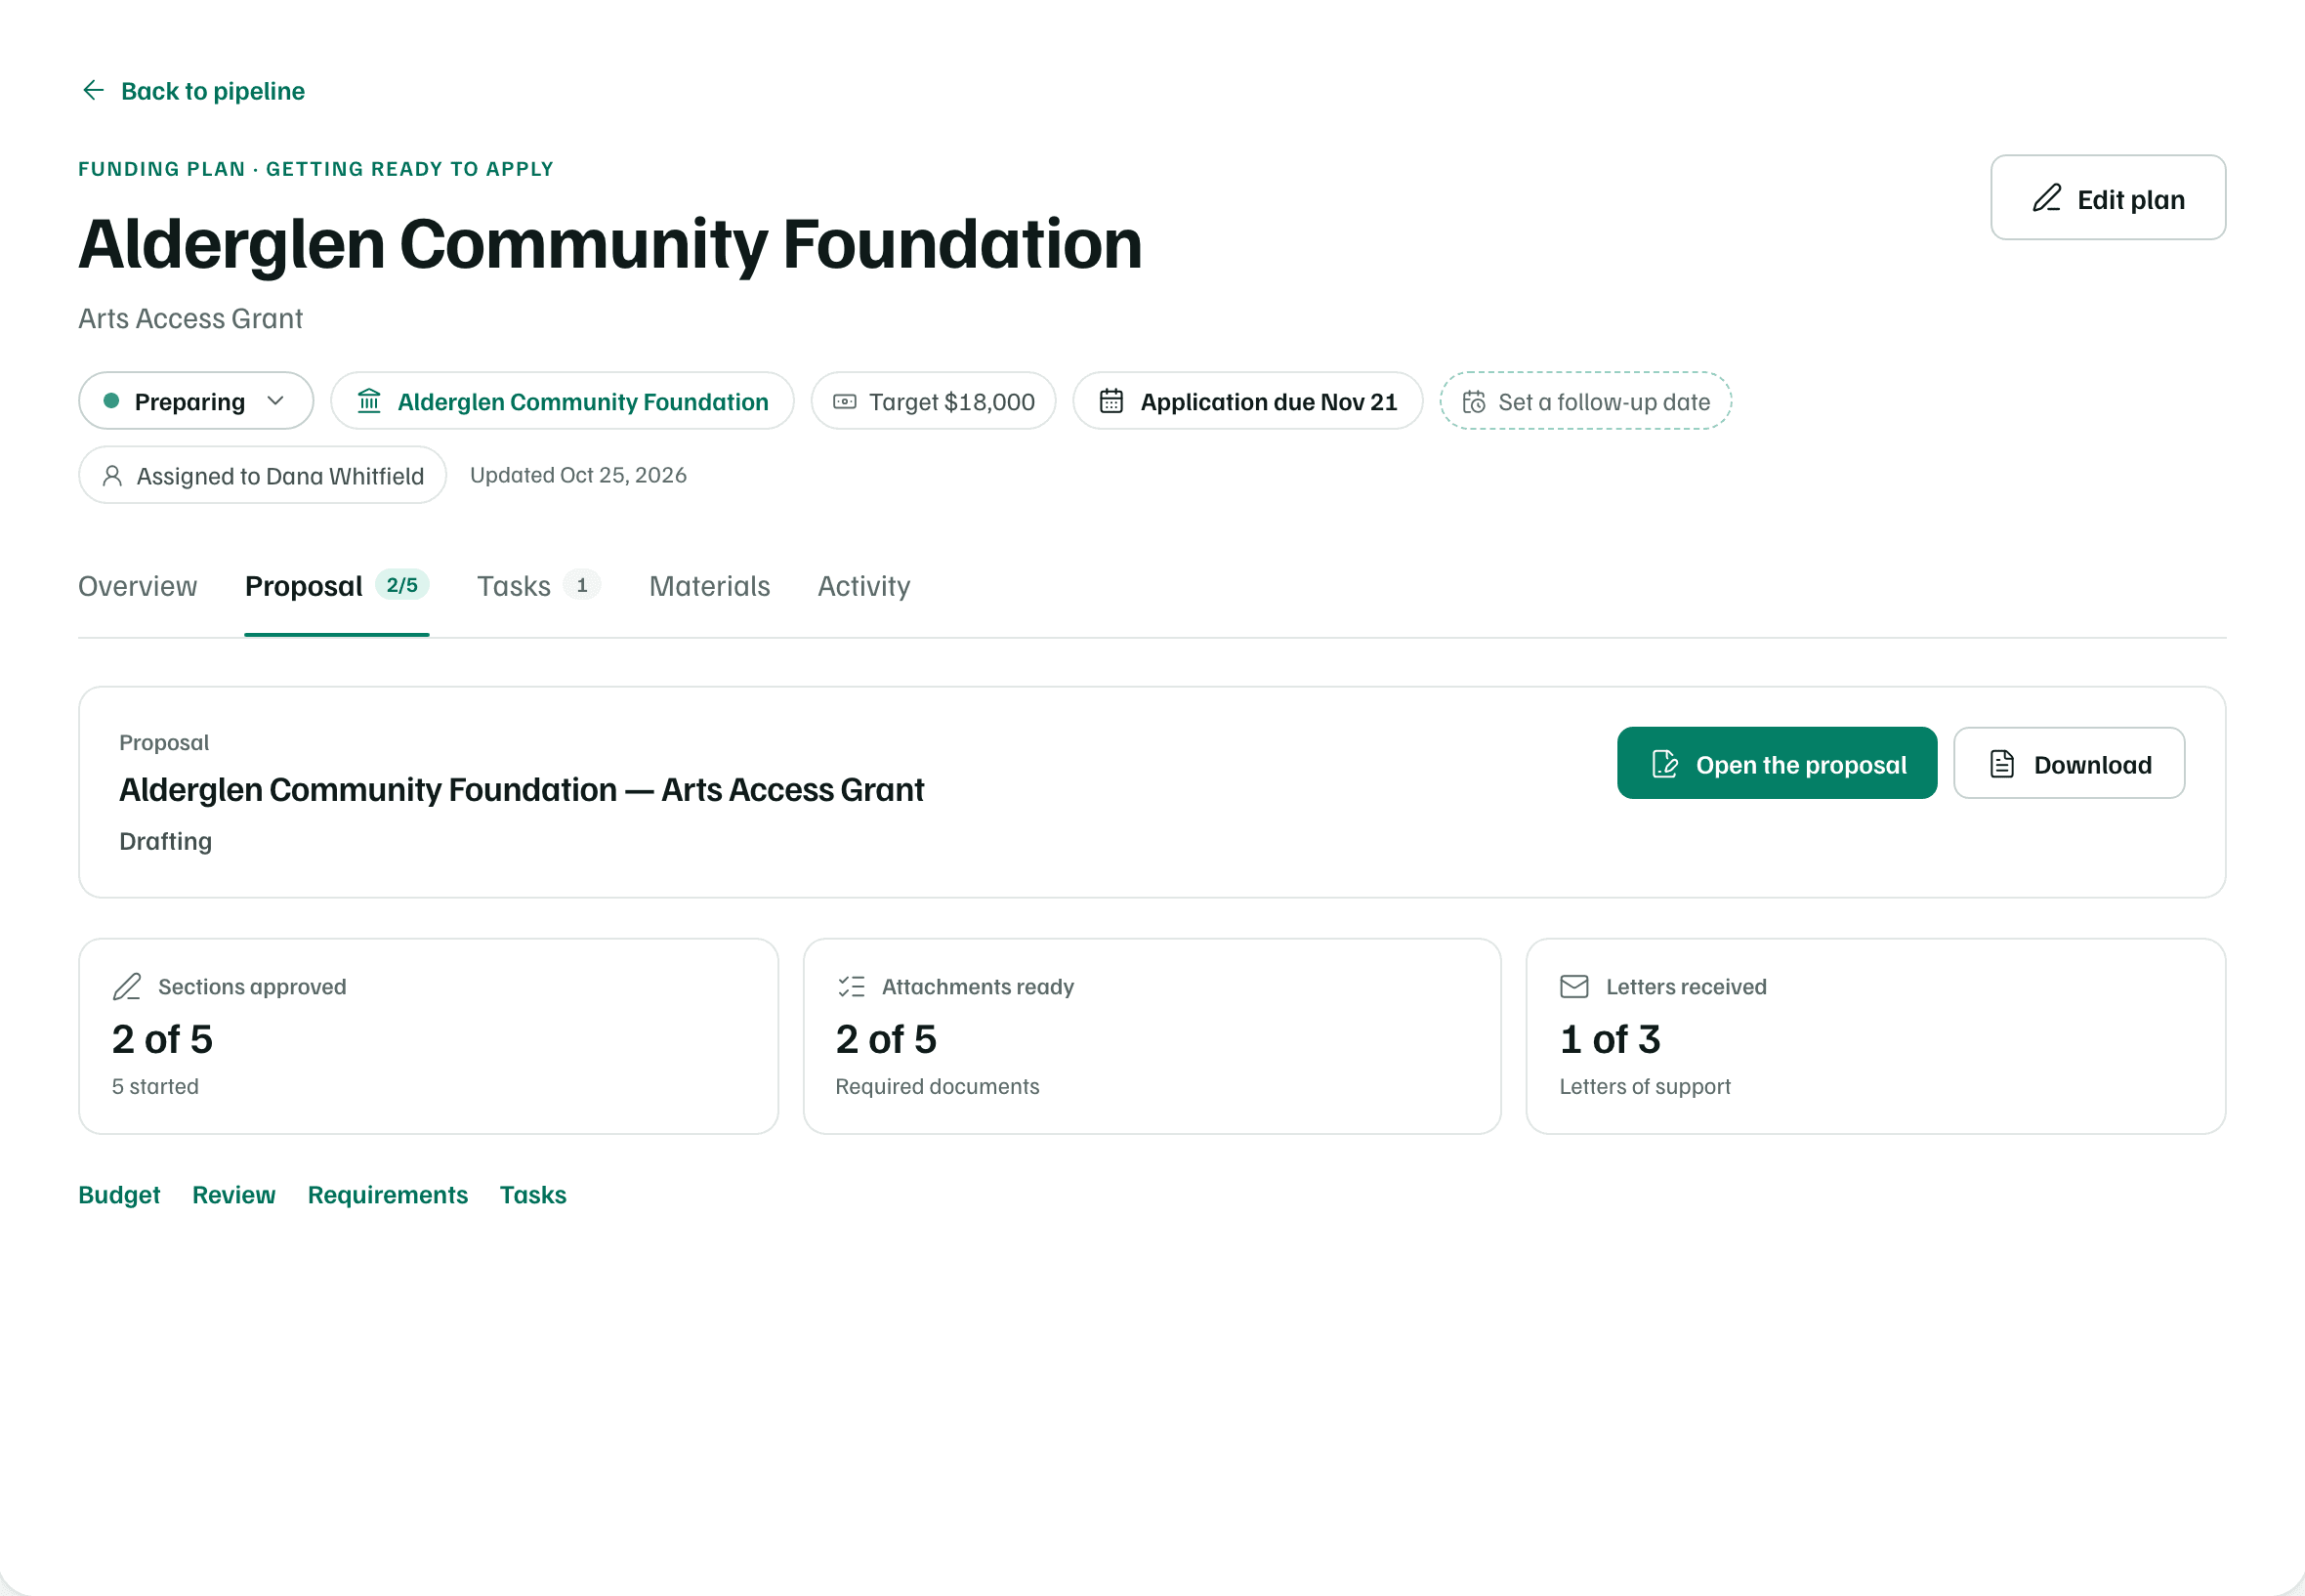Image resolution: width=2305 pixels, height=1596 pixels.
Task: Click the 'Drafting' status text
Action: point(165,841)
